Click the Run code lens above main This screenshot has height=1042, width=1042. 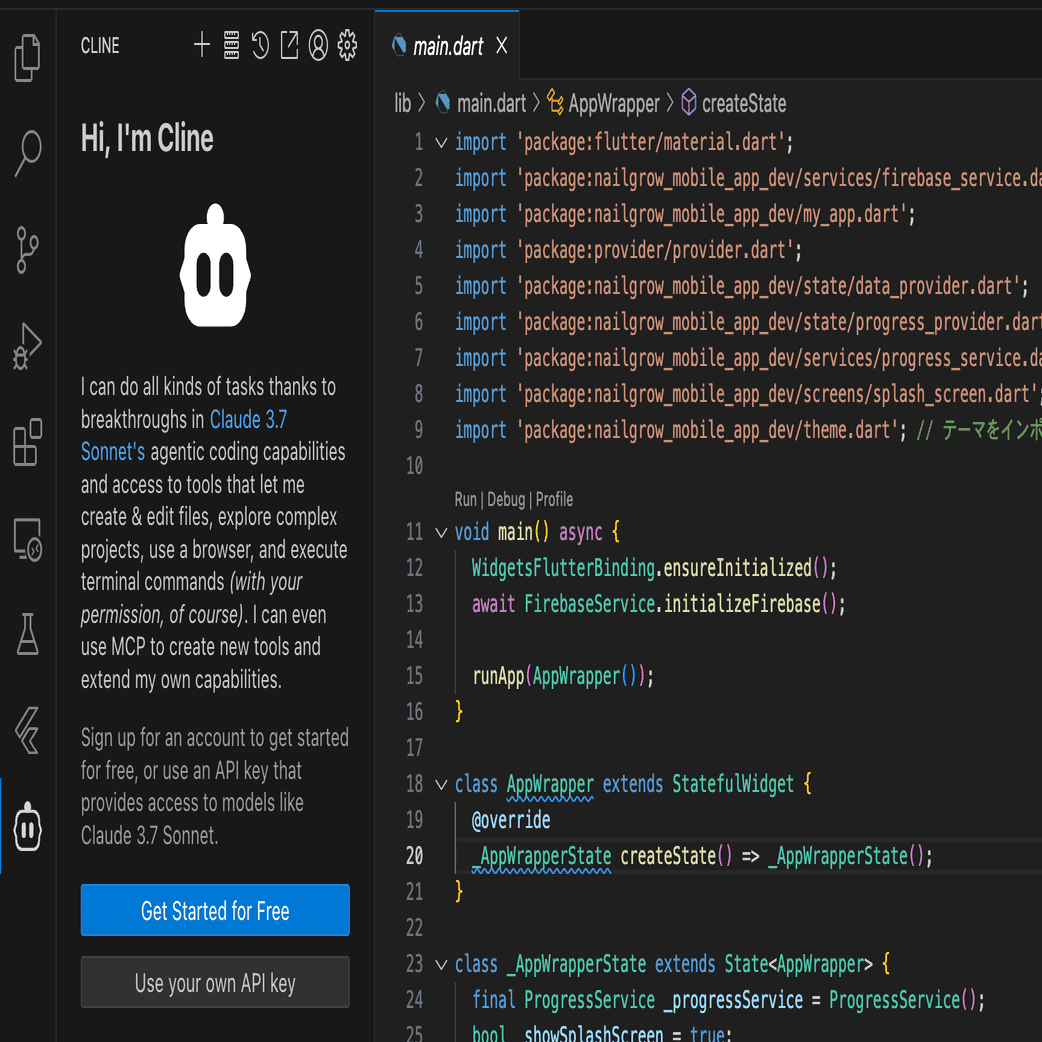click(465, 499)
